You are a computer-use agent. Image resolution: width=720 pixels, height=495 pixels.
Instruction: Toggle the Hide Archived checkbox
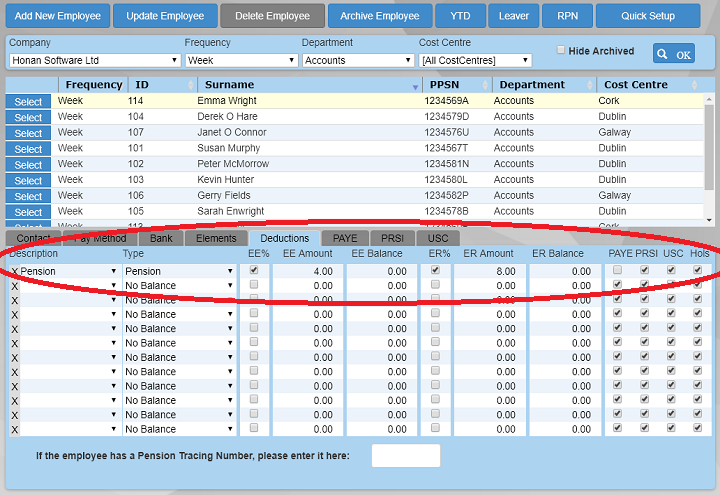point(561,50)
